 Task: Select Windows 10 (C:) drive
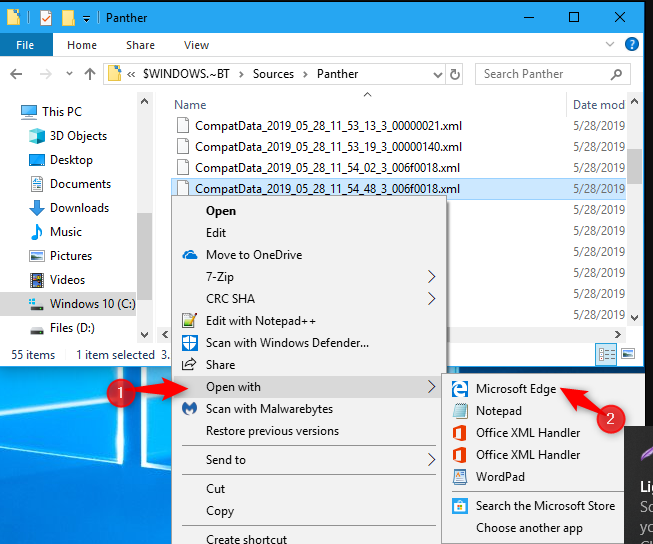68,304
